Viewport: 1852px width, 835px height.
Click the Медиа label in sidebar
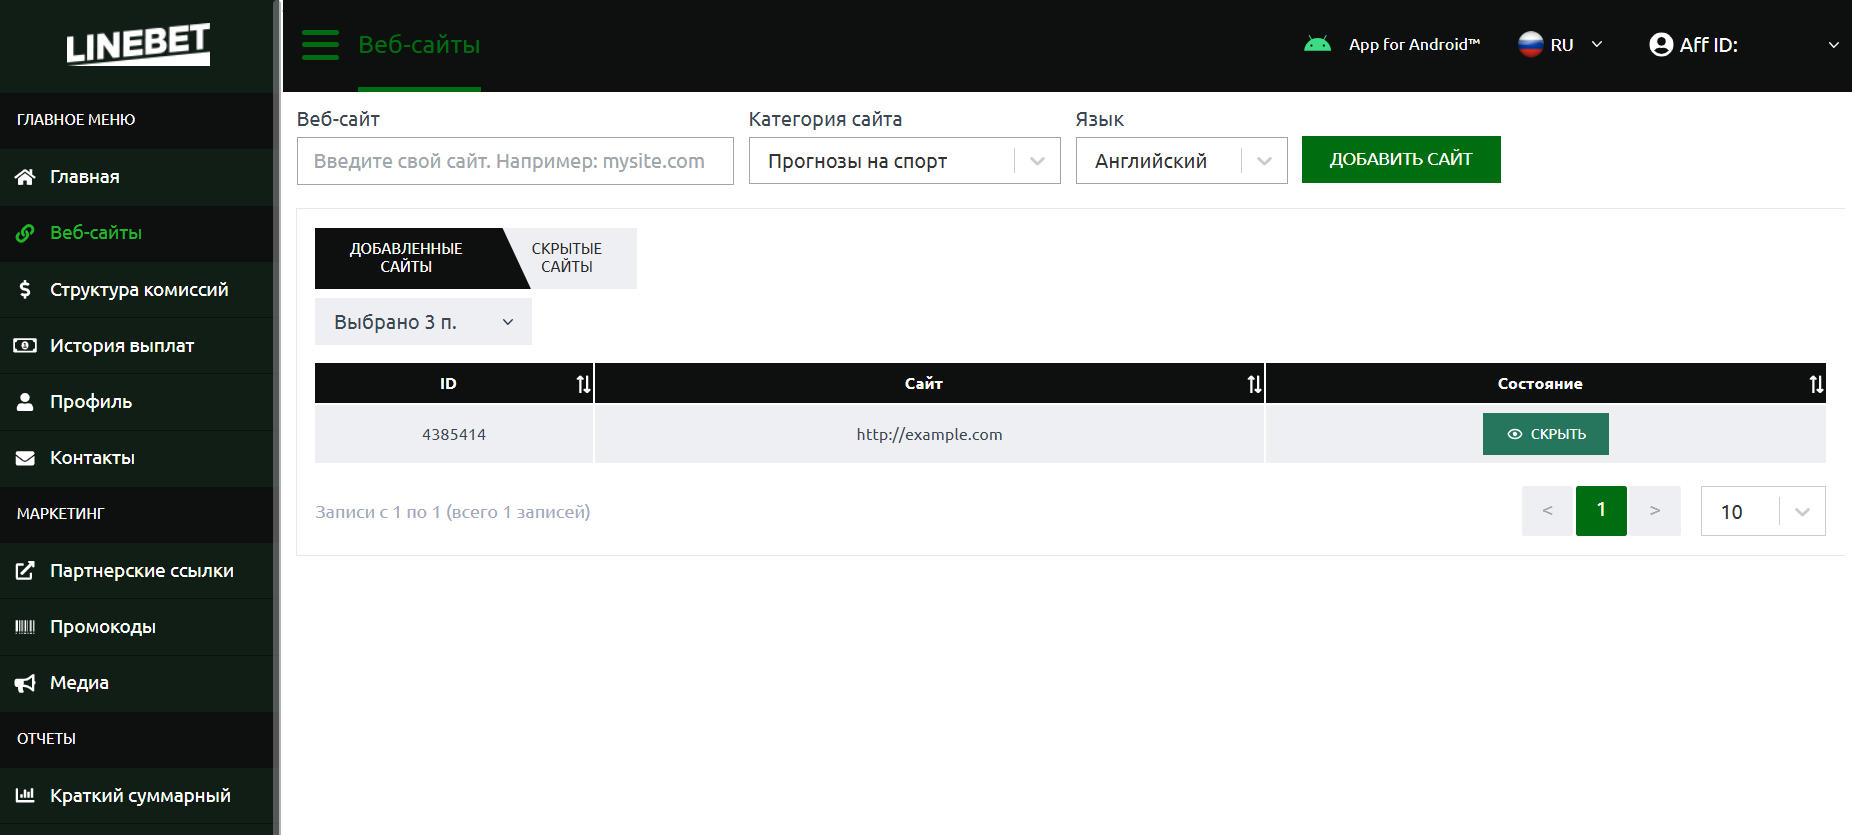click(x=79, y=683)
